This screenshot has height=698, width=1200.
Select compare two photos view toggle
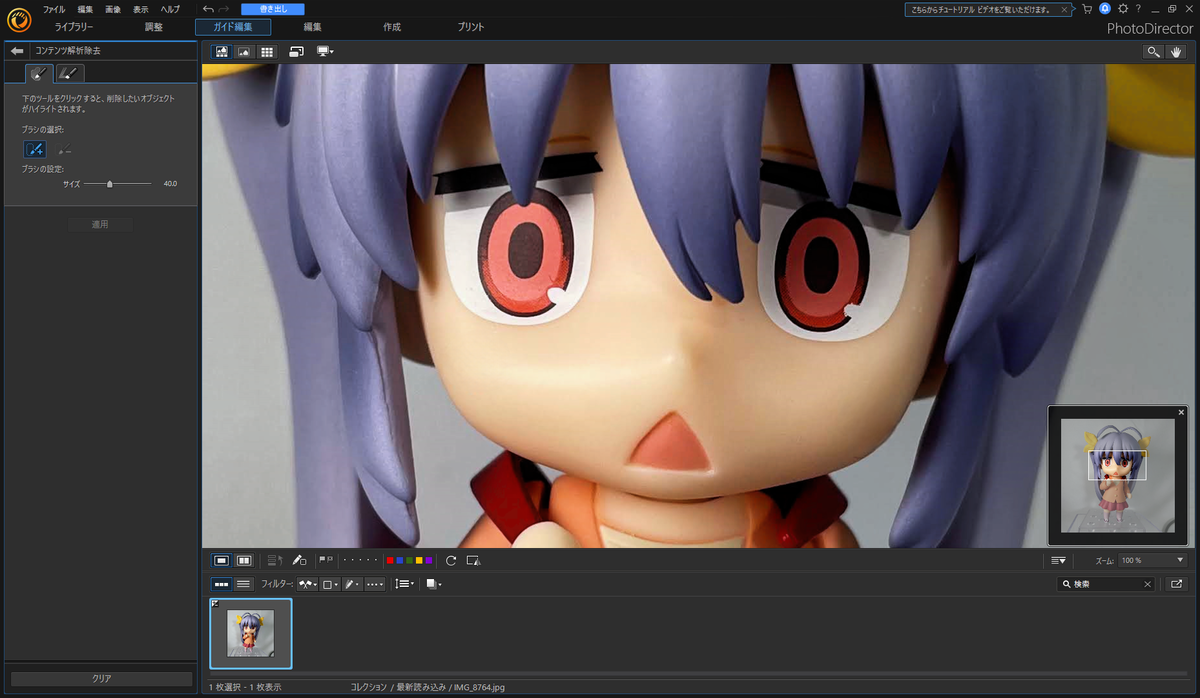coord(244,560)
